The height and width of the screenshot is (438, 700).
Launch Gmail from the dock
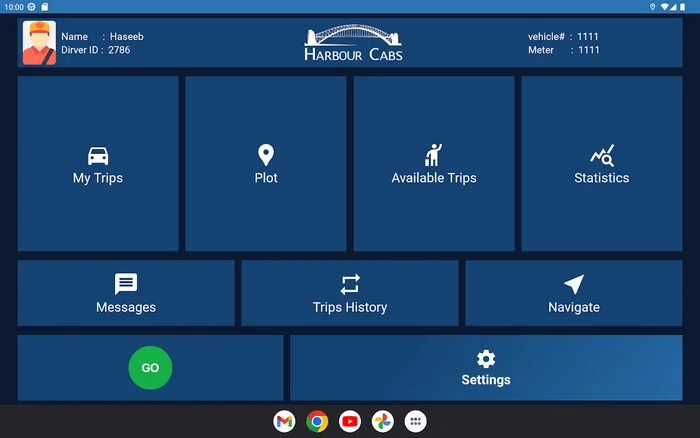pyautogui.click(x=284, y=421)
